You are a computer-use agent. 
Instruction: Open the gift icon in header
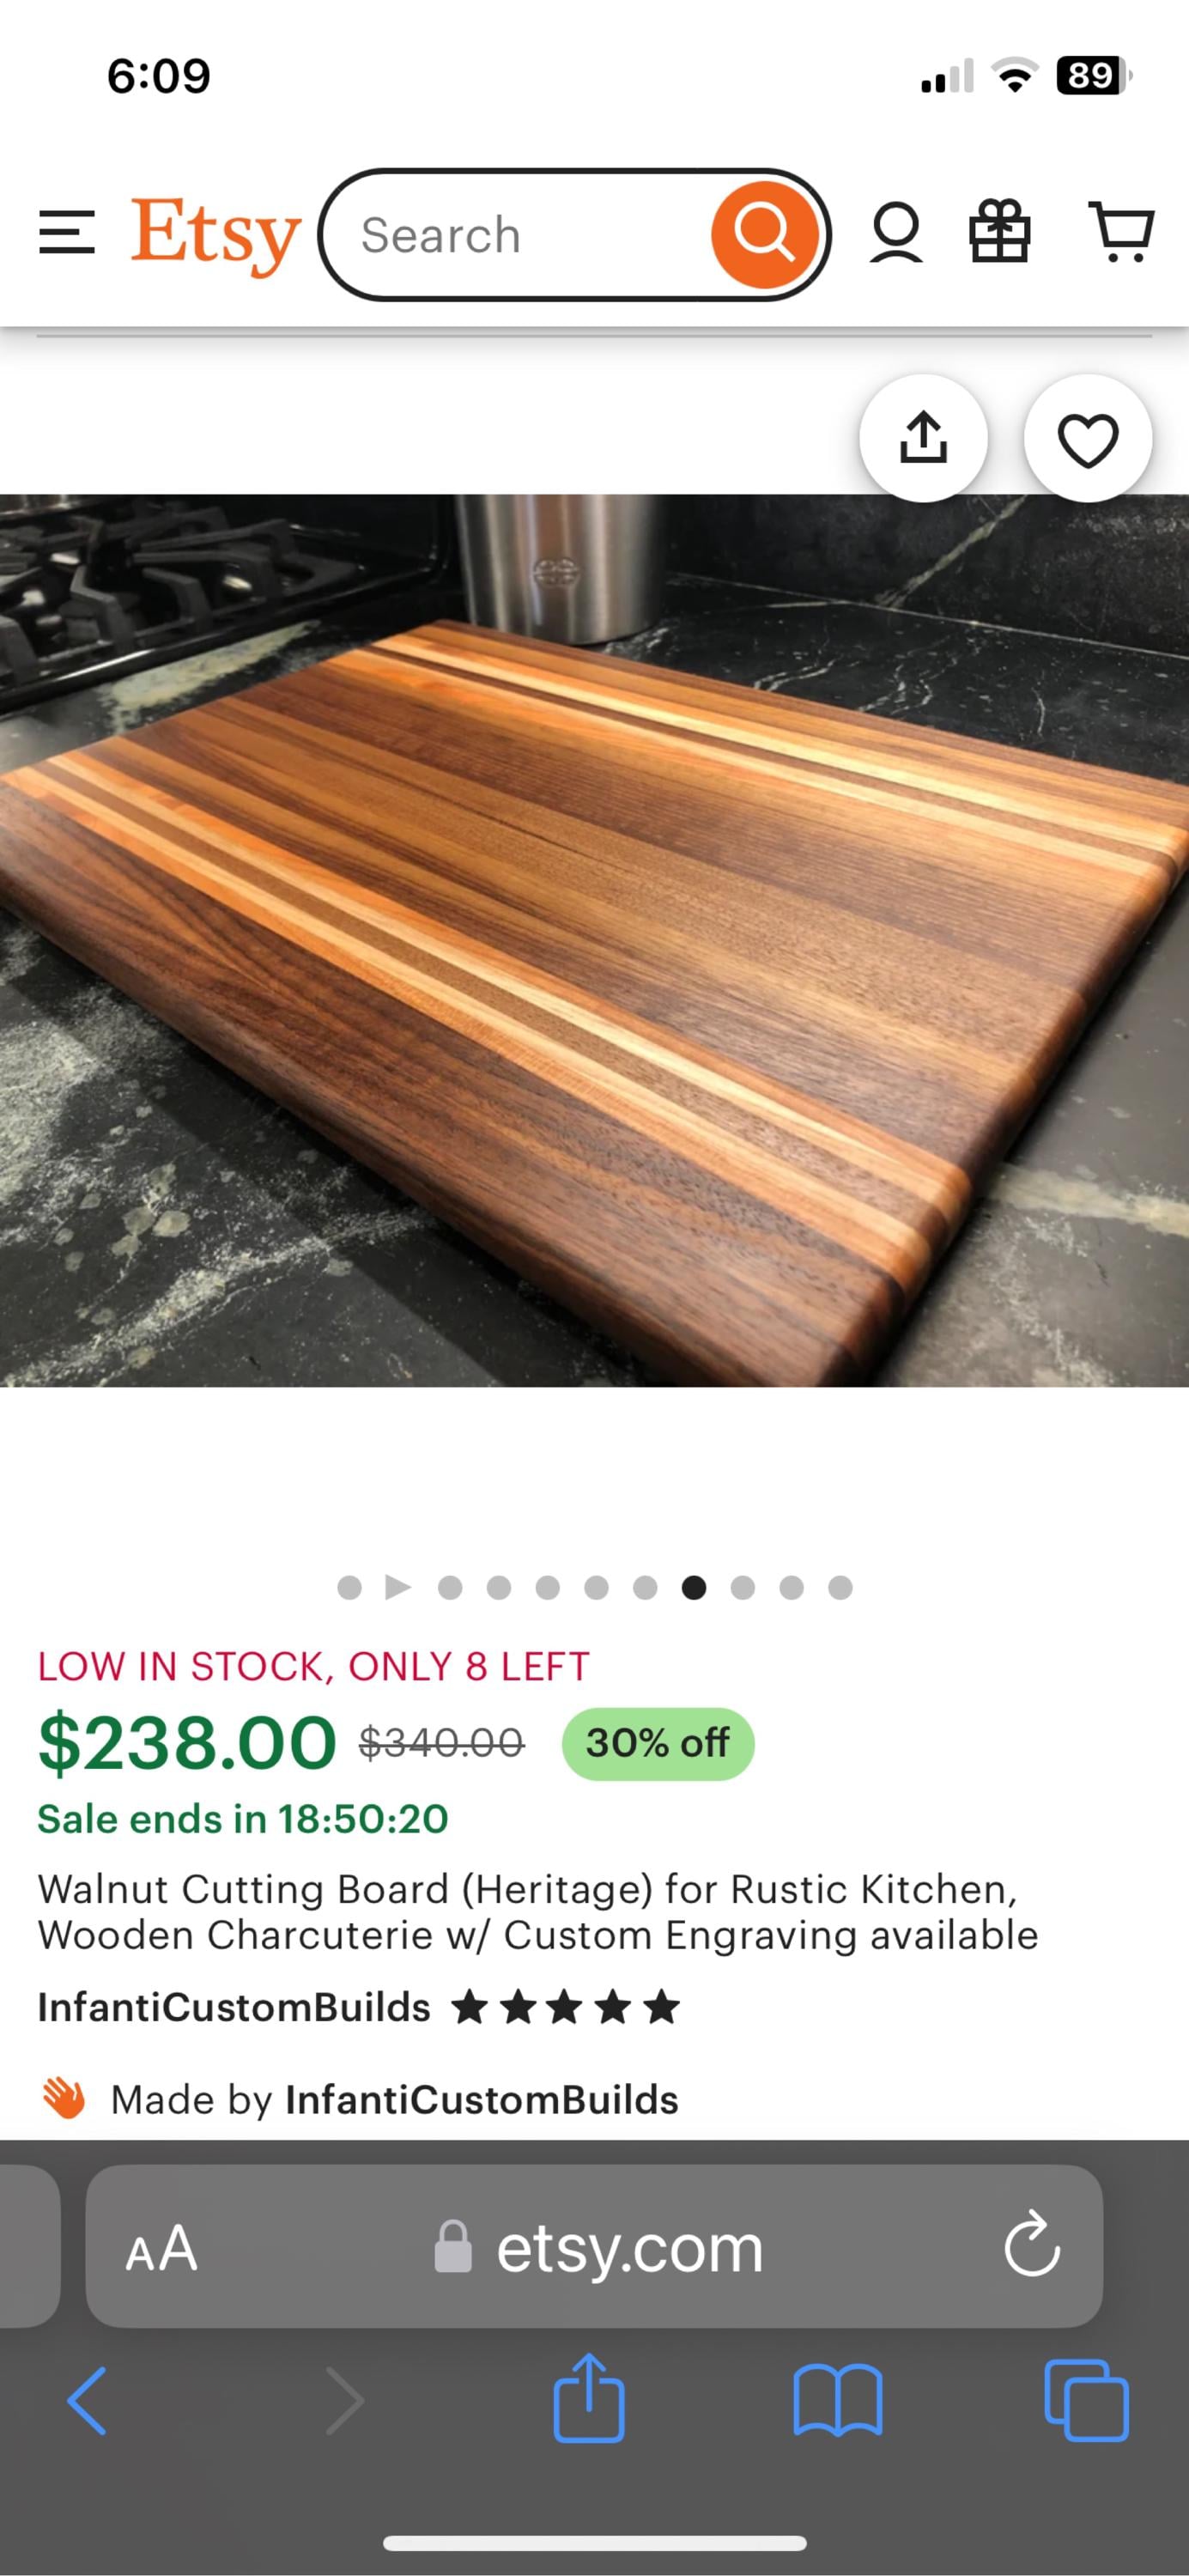point(1000,232)
